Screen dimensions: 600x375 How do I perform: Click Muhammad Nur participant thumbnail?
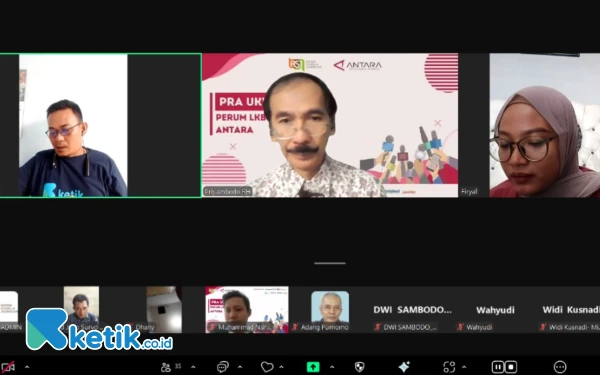247,310
